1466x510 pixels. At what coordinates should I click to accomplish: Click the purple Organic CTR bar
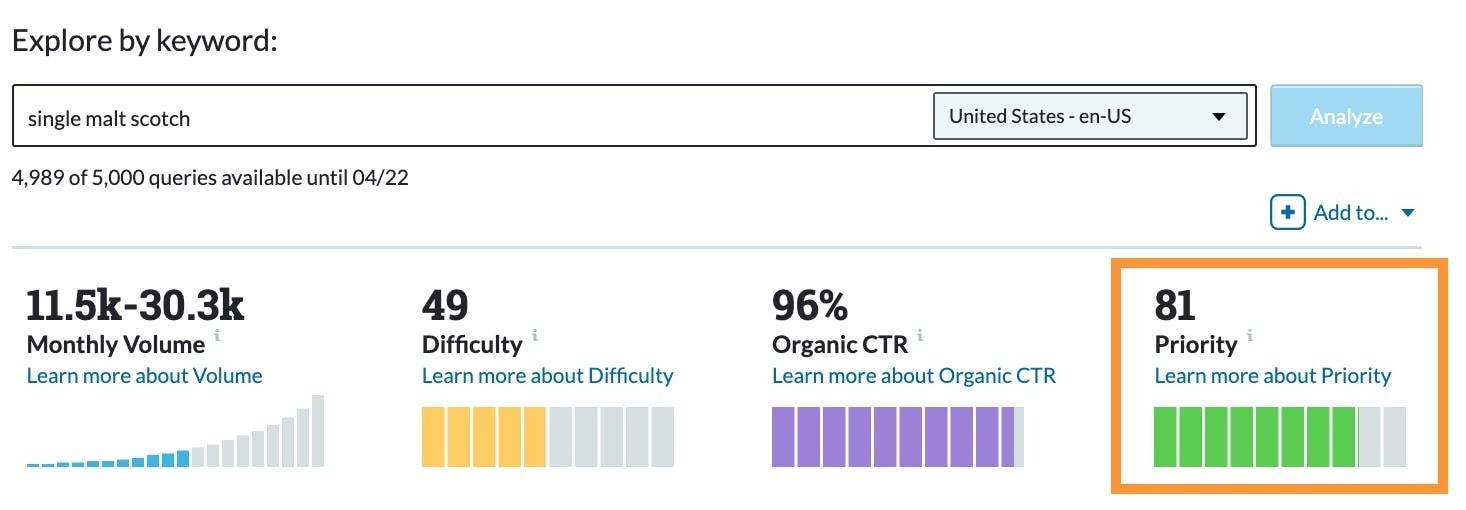(x=898, y=436)
